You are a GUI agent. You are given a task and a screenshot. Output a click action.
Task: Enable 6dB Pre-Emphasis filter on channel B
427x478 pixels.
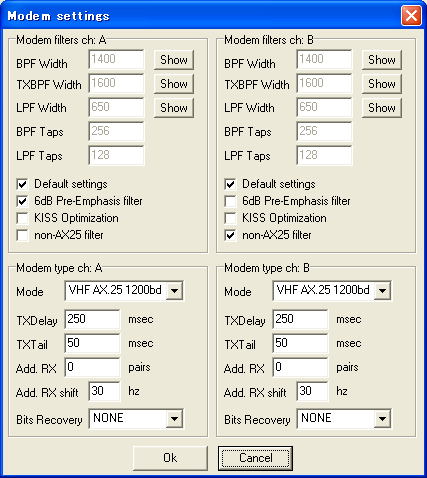pos(230,201)
